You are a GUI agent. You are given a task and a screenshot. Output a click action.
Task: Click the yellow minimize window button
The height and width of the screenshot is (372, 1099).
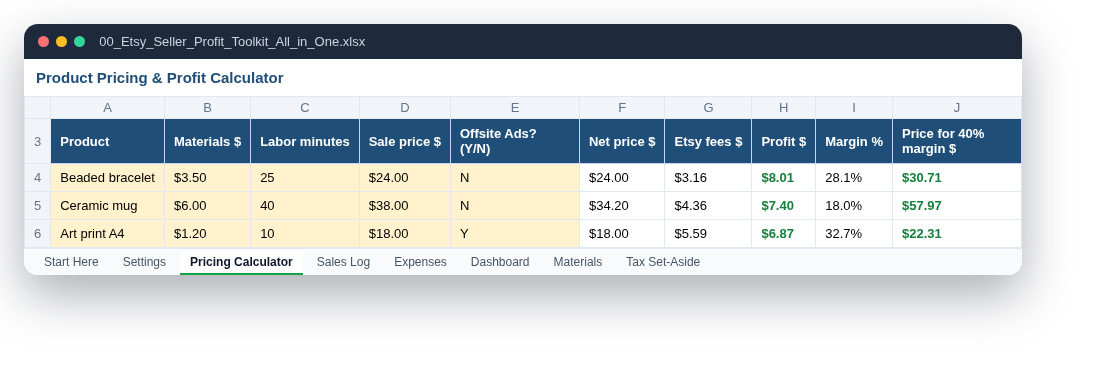tap(62, 41)
